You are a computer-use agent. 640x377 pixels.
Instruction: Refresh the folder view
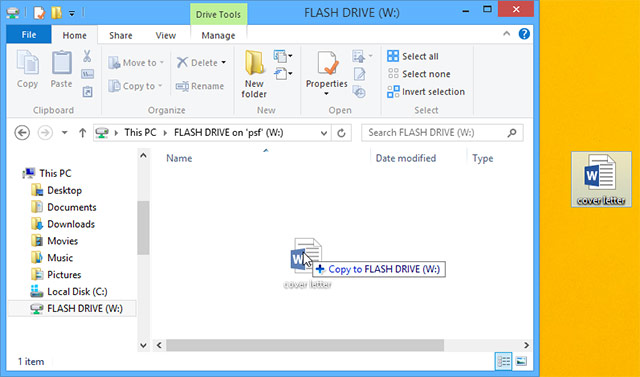pyautogui.click(x=341, y=133)
